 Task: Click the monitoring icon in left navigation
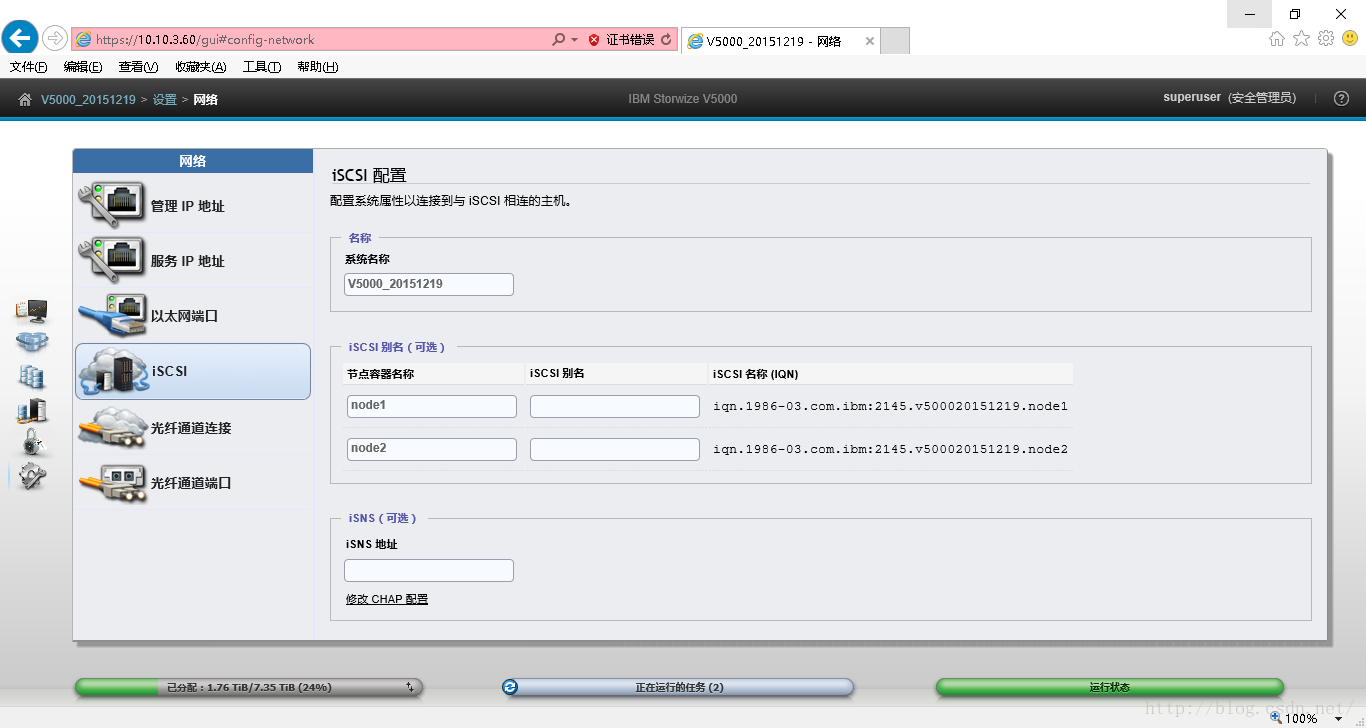point(31,311)
